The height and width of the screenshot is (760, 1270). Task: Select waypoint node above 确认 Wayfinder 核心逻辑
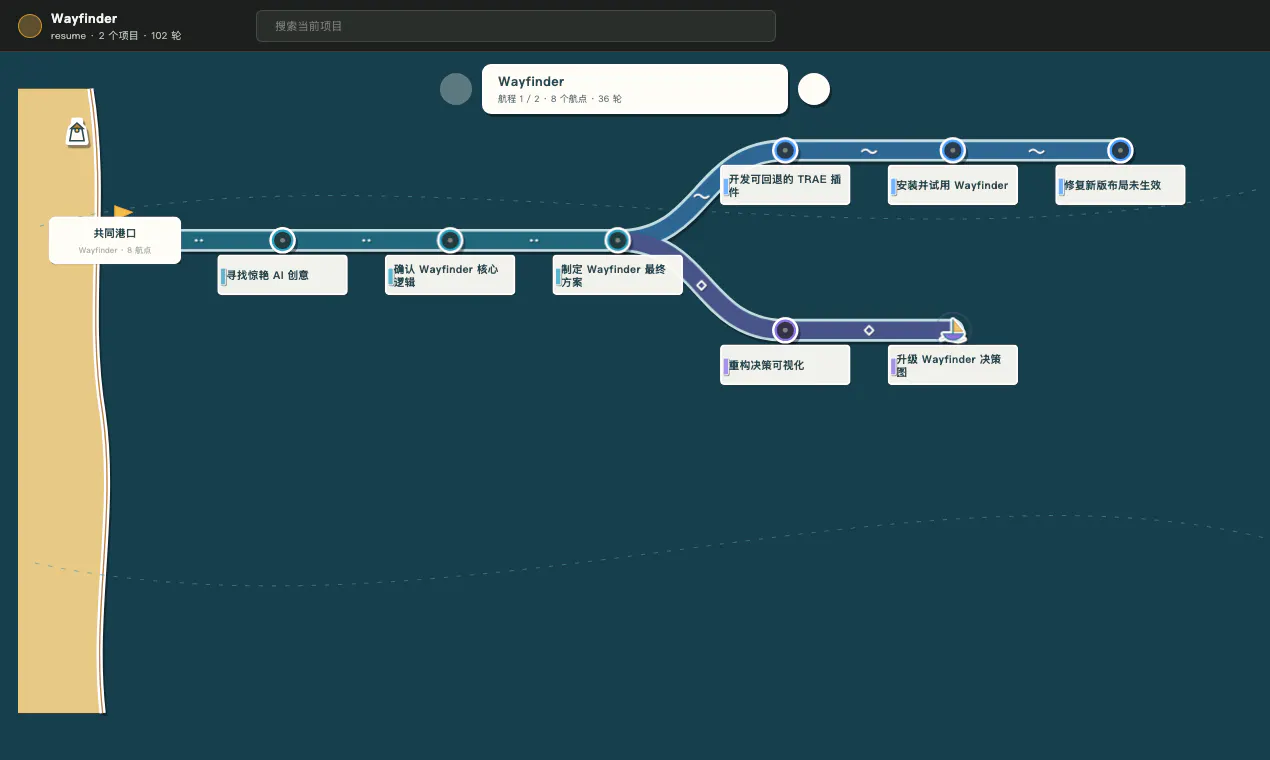pyautogui.click(x=451, y=240)
